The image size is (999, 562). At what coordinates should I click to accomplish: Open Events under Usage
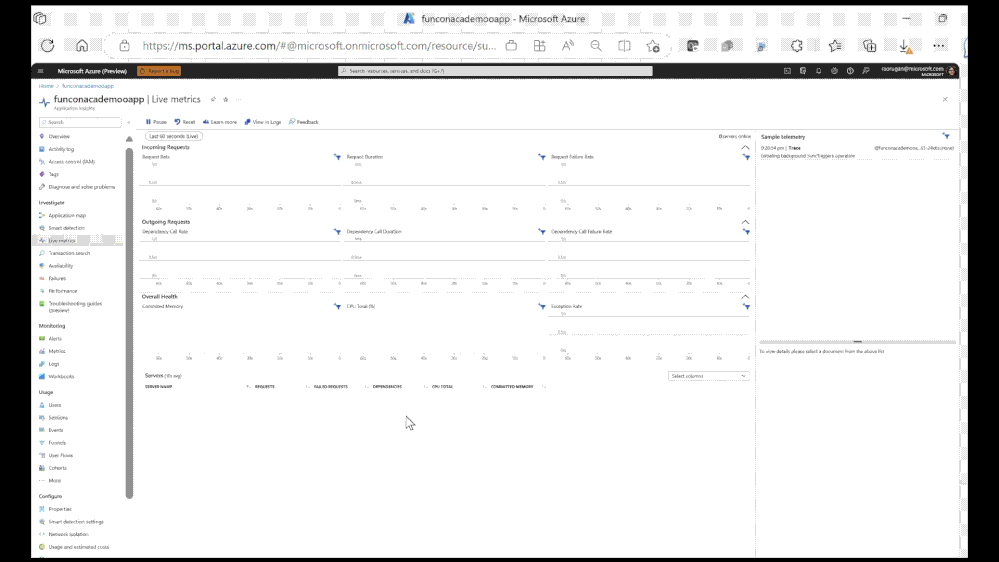[55, 430]
